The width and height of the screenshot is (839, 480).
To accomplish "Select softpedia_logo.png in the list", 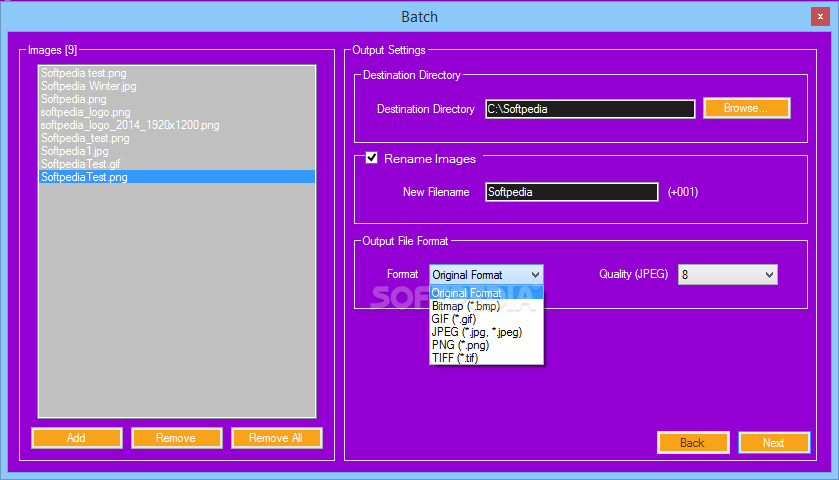I will [x=177, y=112].
